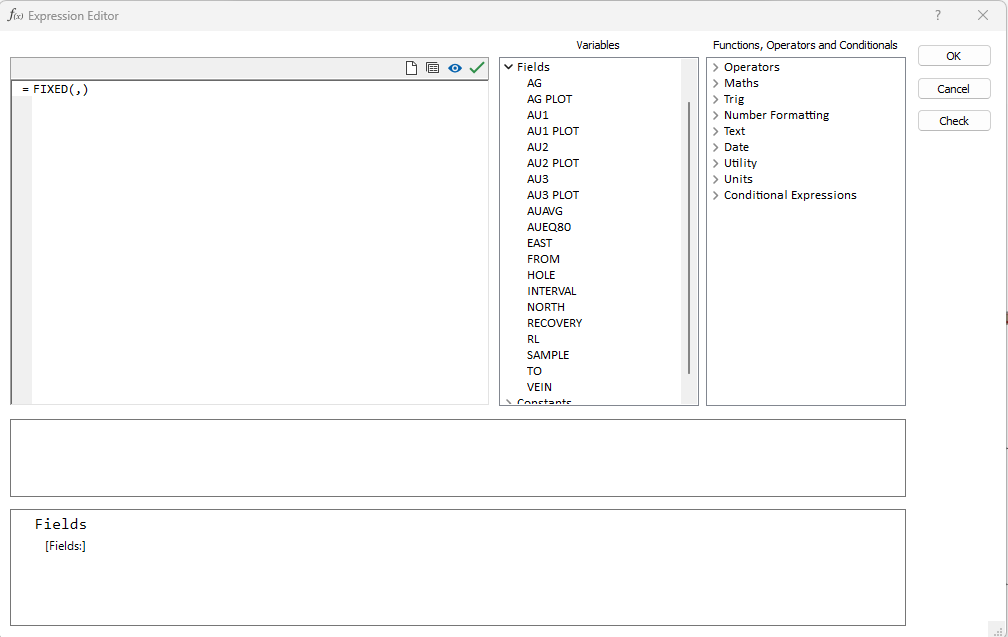Select the Text functions category
This screenshot has width=1008, height=637.
(734, 131)
